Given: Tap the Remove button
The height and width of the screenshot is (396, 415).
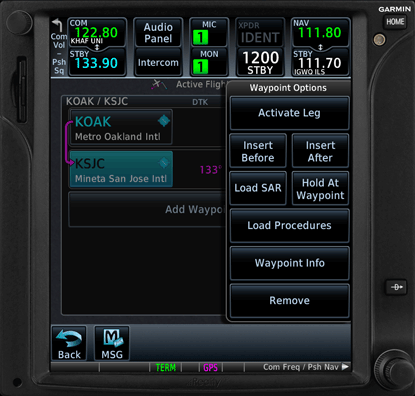Looking at the screenshot, I should tap(289, 301).
